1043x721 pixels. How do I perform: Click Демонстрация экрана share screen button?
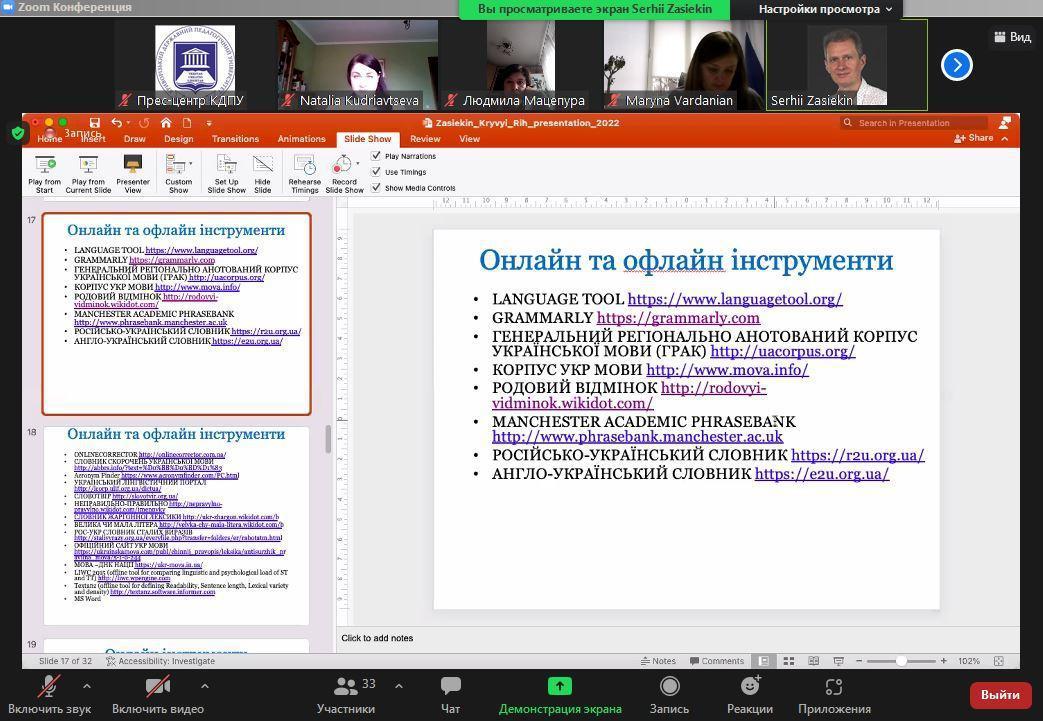pyautogui.click(x=560, y=695)
